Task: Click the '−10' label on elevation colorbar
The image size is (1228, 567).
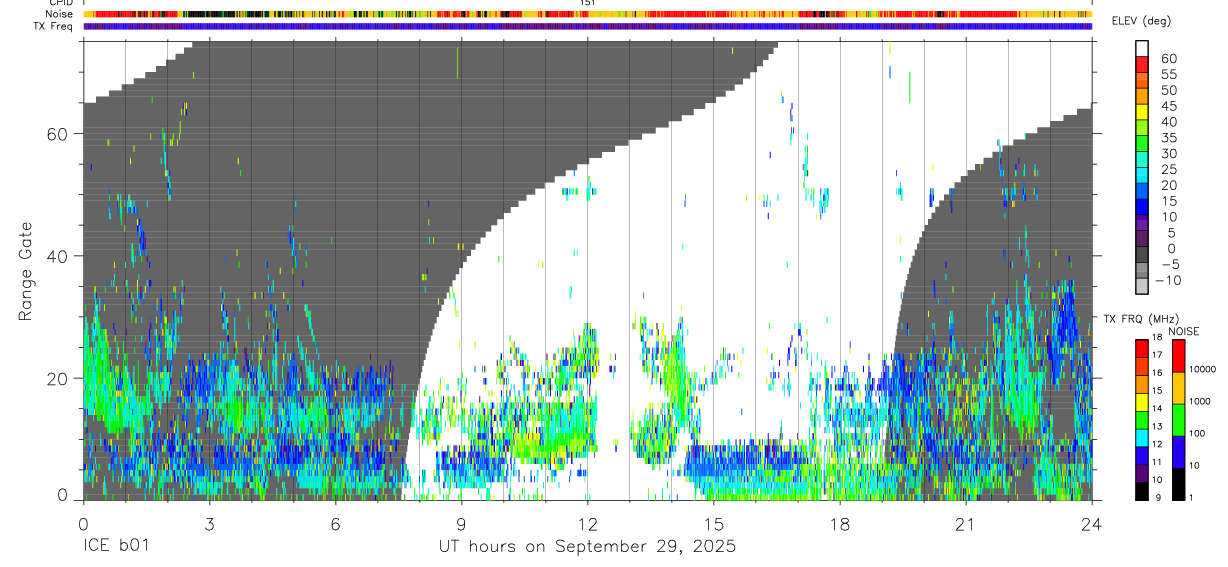Action: pyautogui.click(x=1168, y=281)
